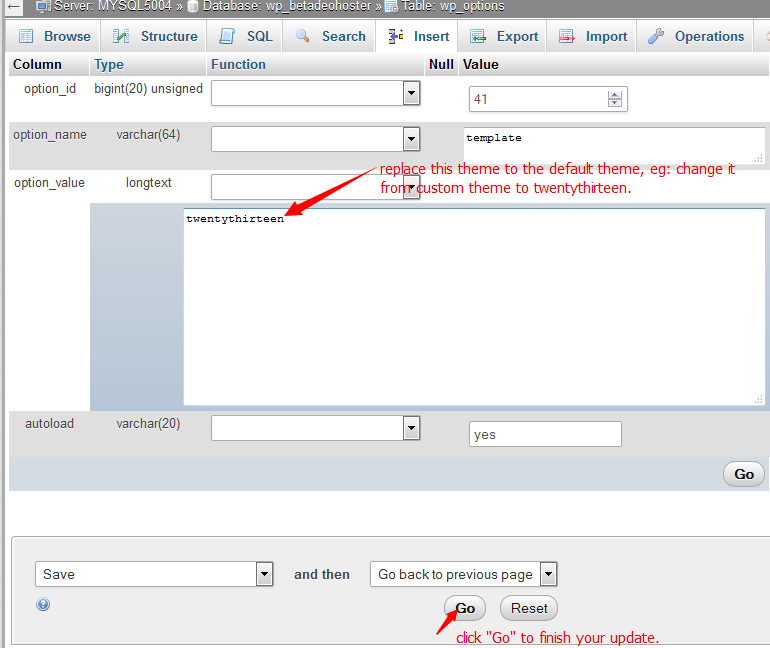This screenshot has width=770, height=648.
Task: Click the back arrow in breadcrumb bar
Action: 13,6
